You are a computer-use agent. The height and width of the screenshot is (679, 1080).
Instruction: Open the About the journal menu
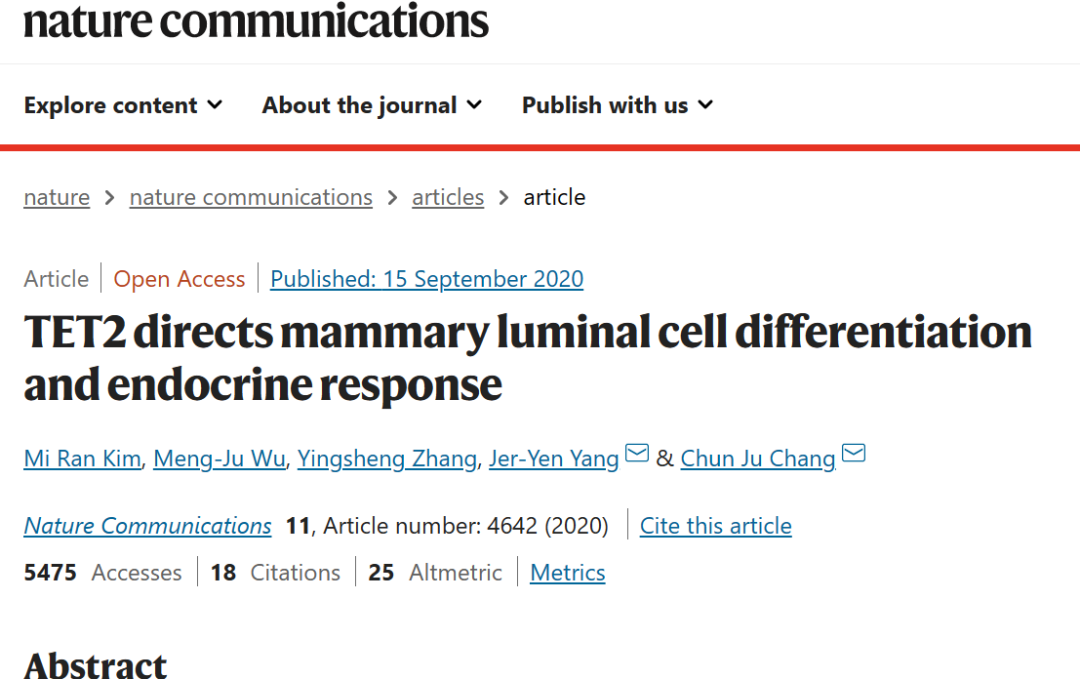click(x=372, y=105)
